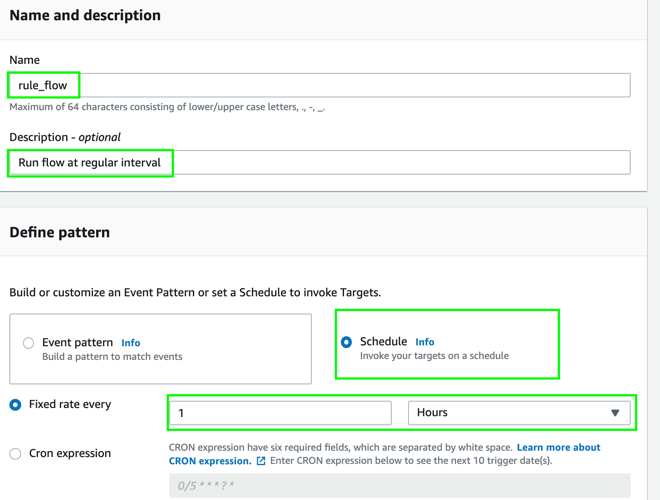This screenshot has height=500, width=660.
Task: Click the Hours dropdown arrow triangle
Action: (615, 413)
